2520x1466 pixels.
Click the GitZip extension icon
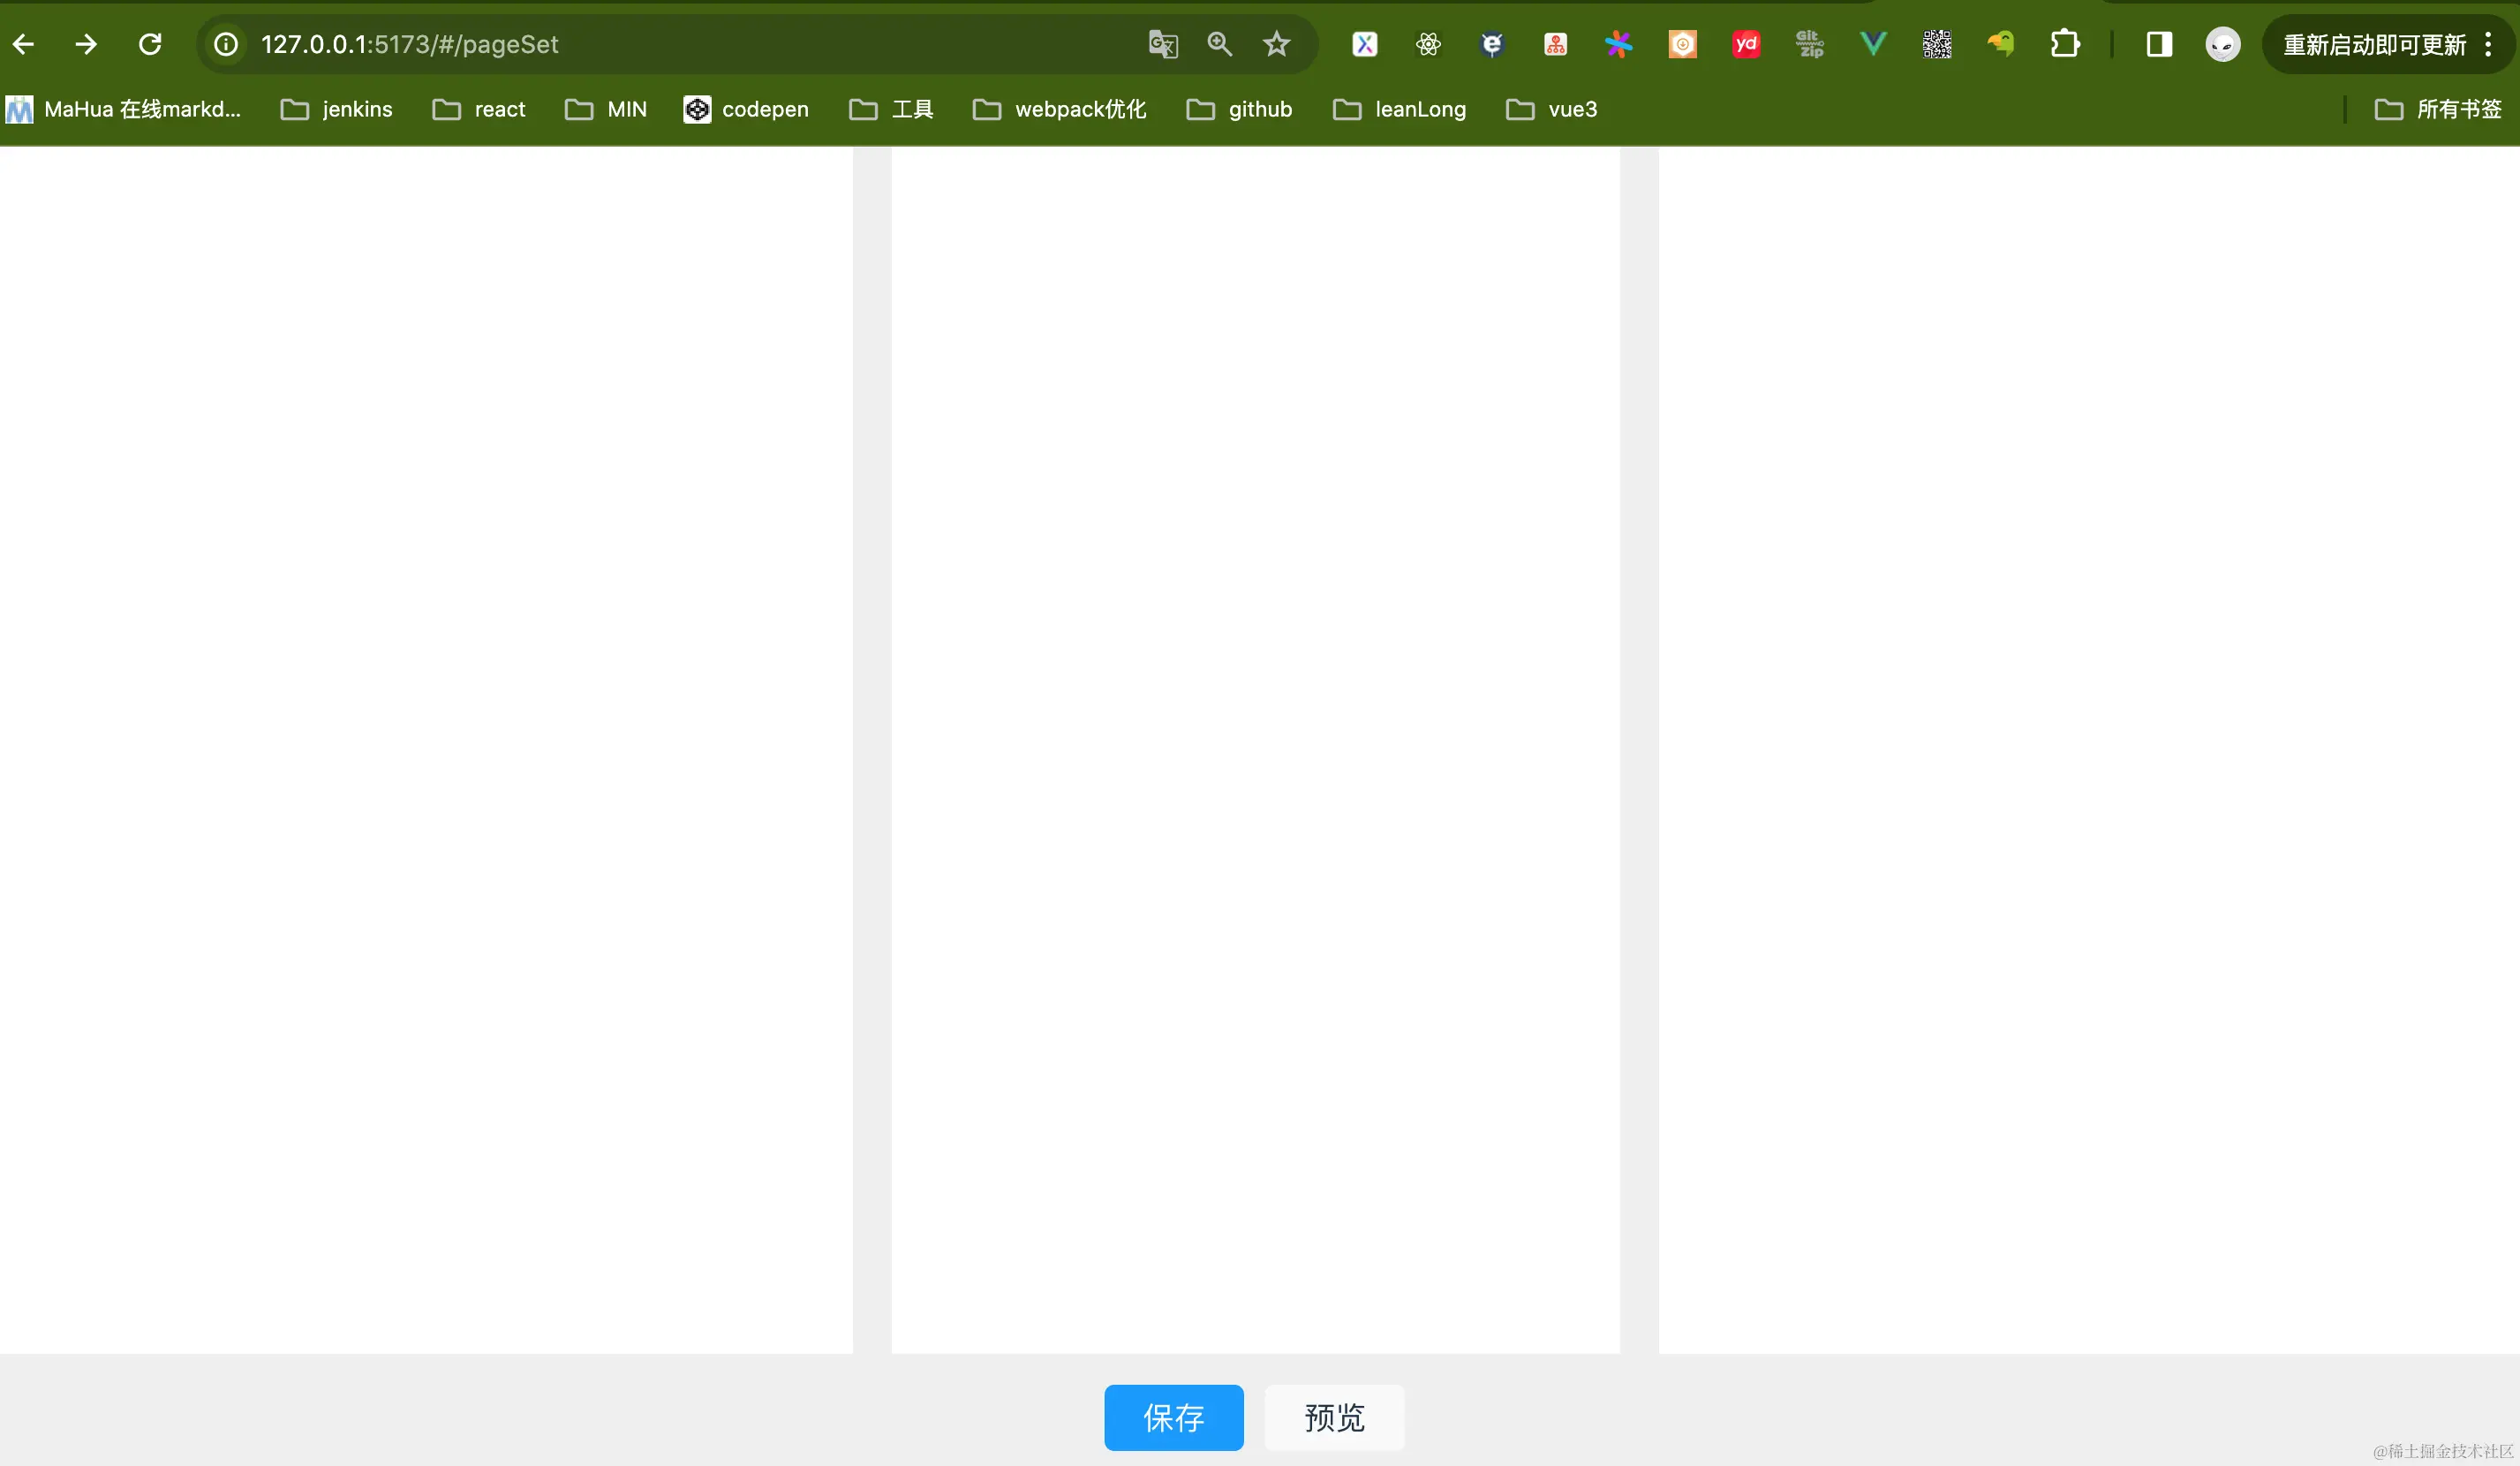point(1809,44)
